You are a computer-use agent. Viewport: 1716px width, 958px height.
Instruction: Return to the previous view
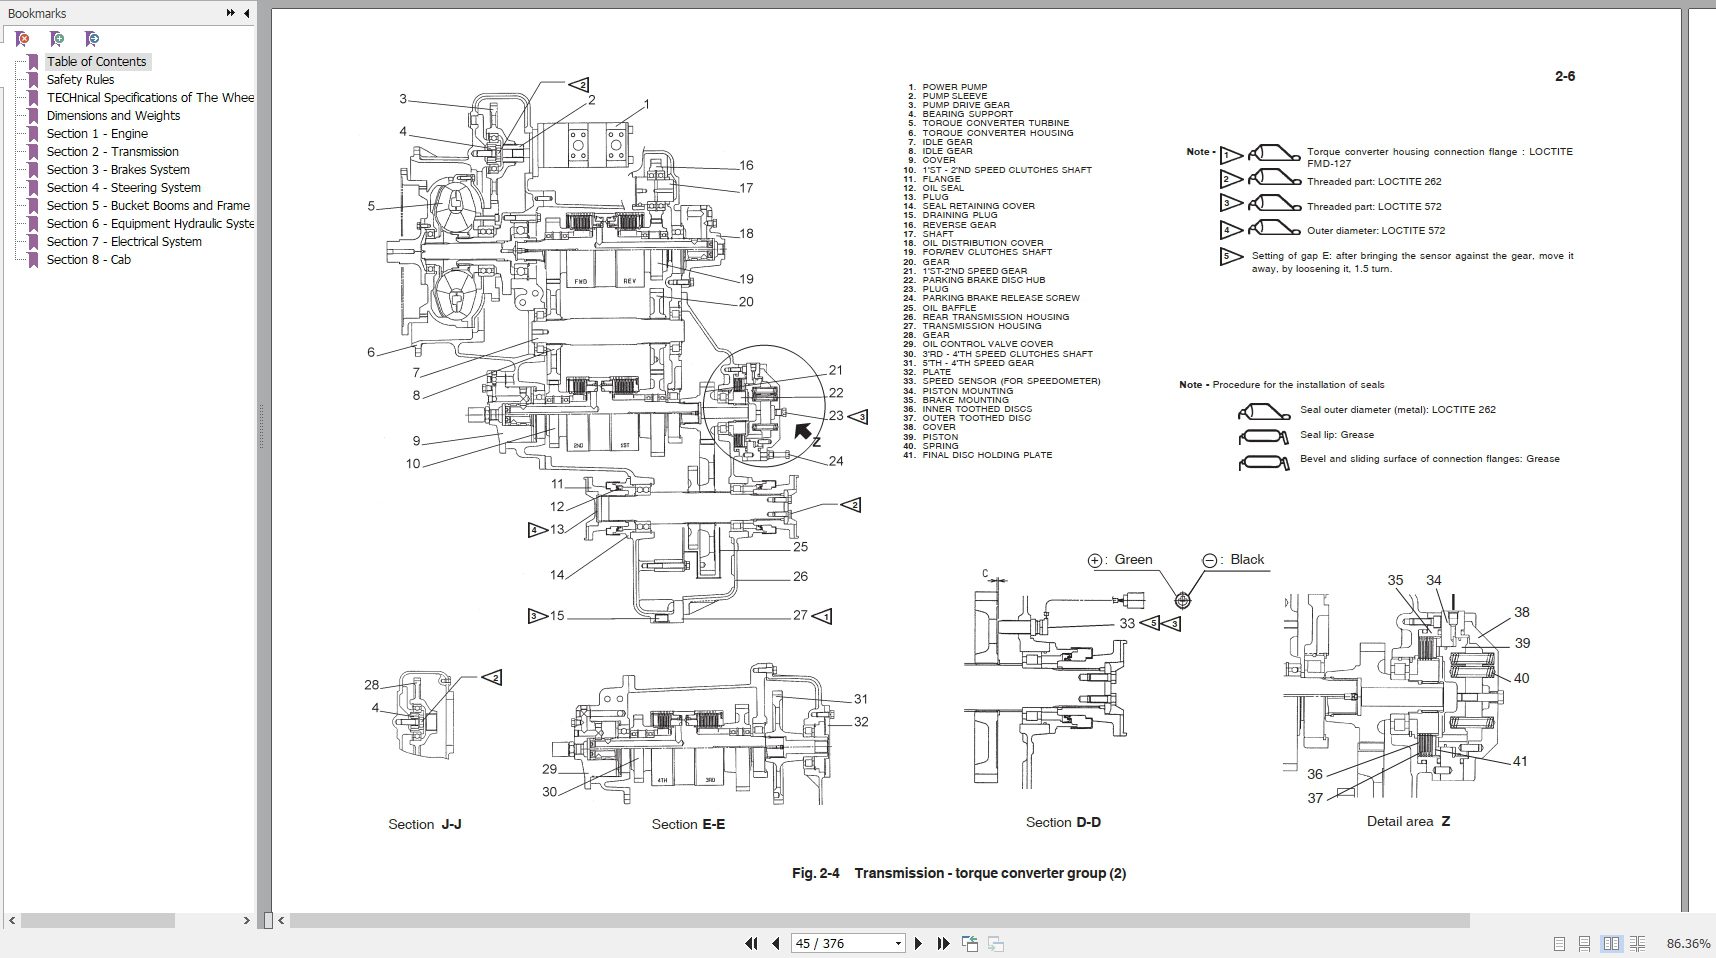[x=967, y=943]
